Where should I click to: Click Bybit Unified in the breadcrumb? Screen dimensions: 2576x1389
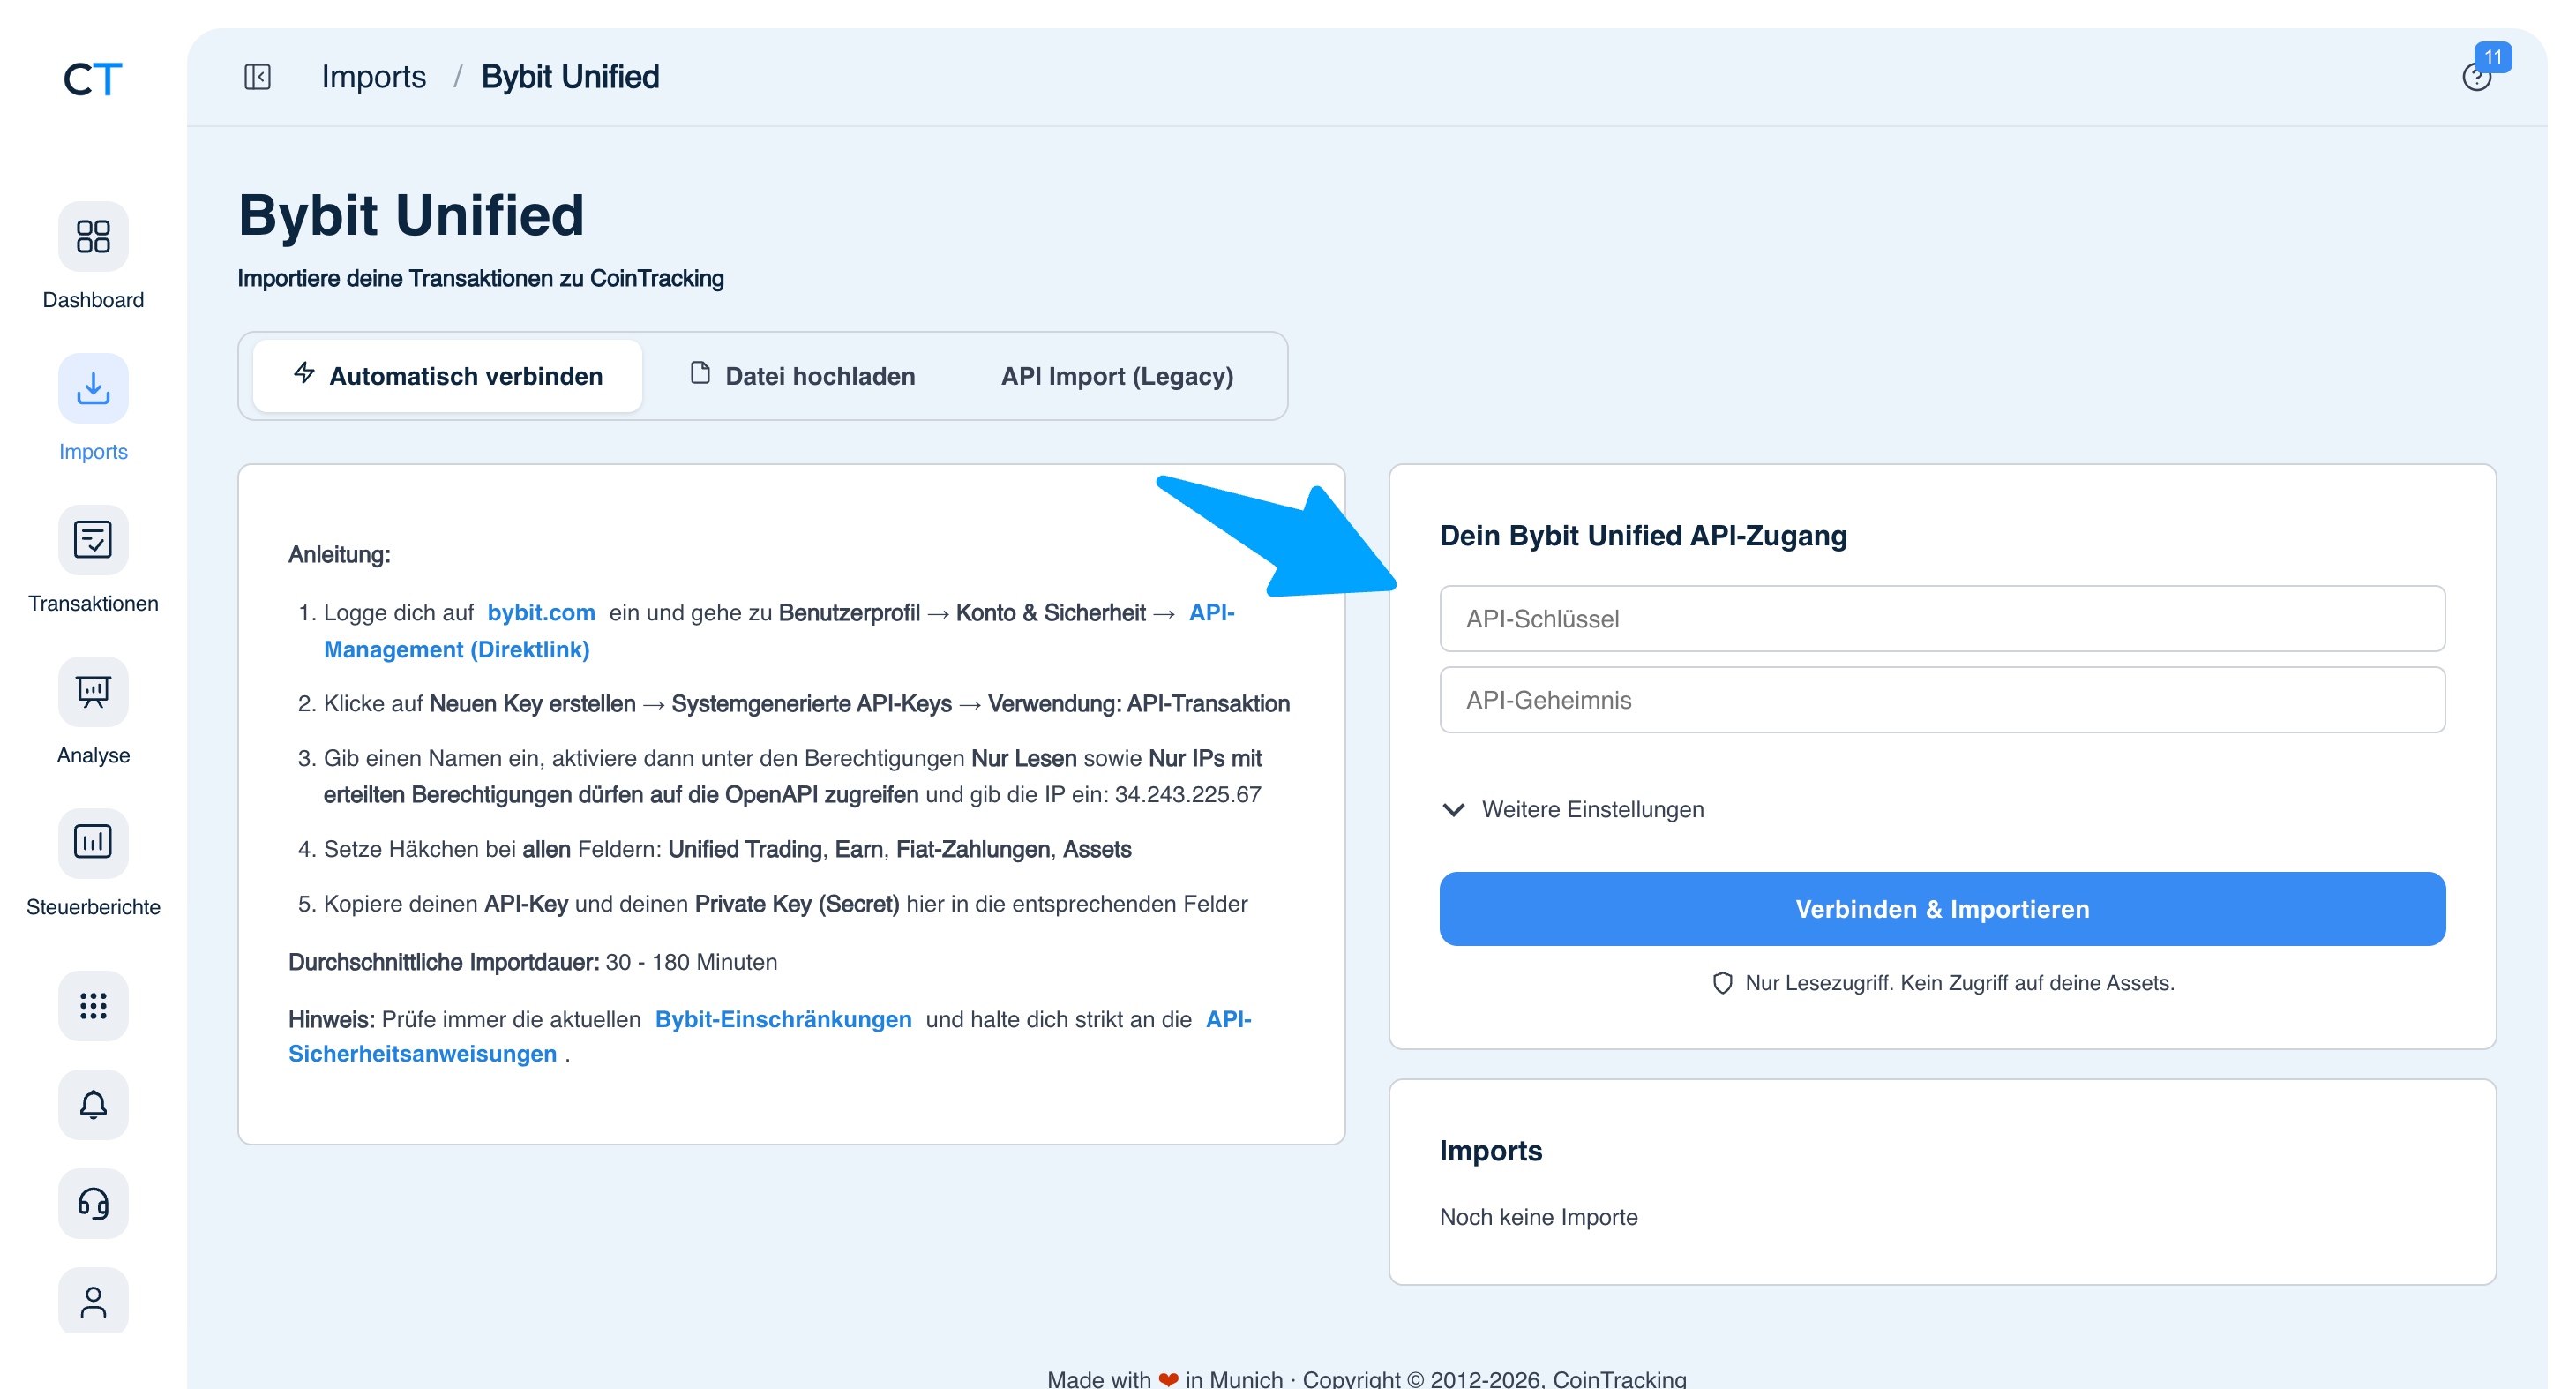[x=570, y=77]
